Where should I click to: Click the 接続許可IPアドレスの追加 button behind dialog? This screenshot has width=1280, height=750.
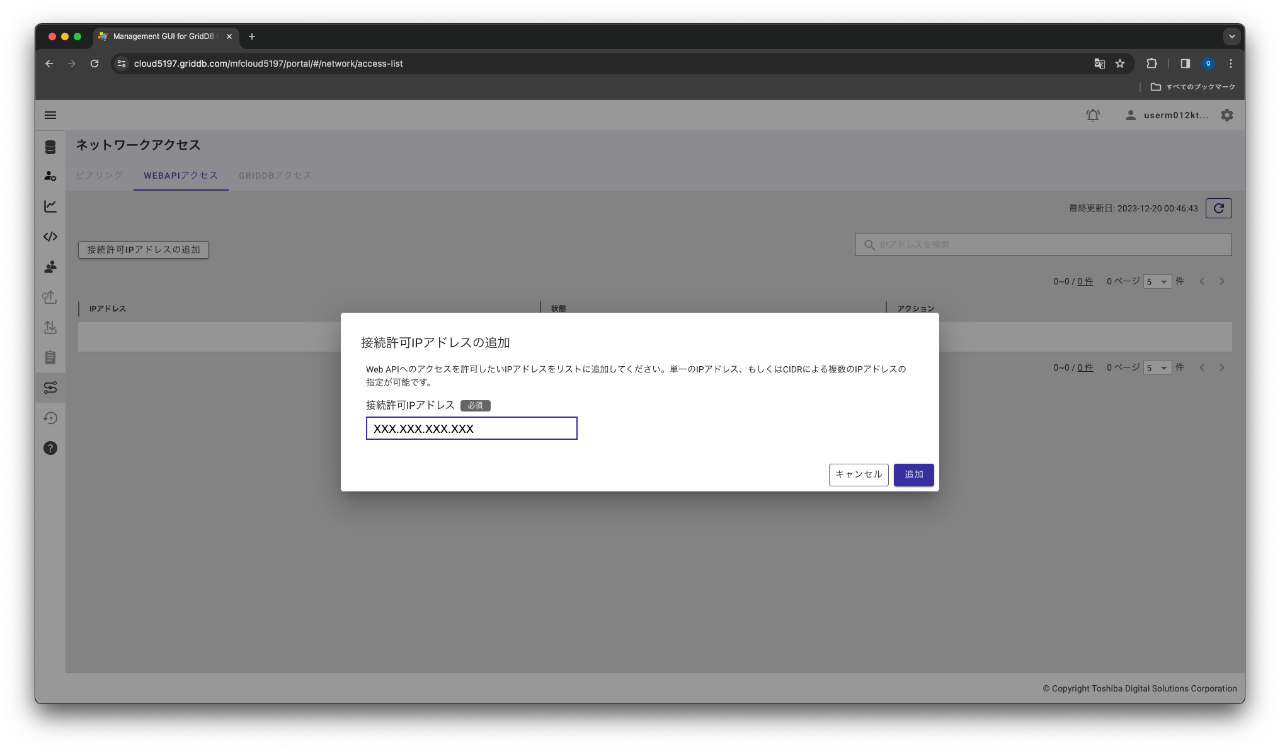tap(143, 250)
